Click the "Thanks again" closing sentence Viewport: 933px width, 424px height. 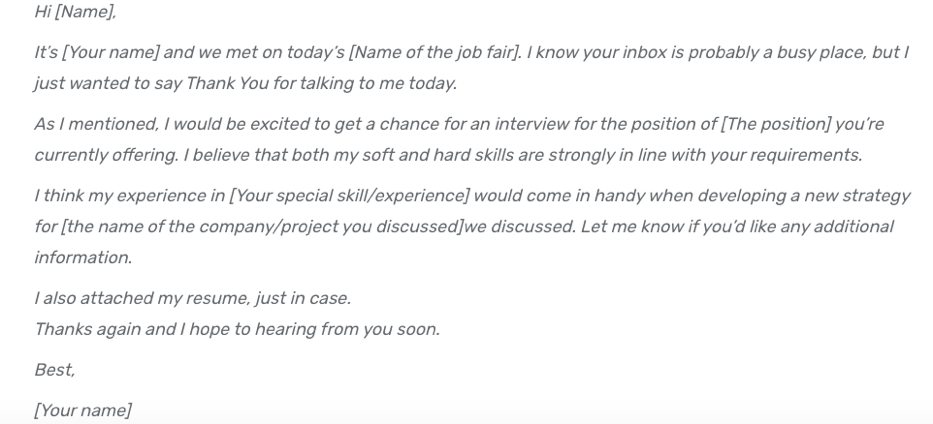236,329
